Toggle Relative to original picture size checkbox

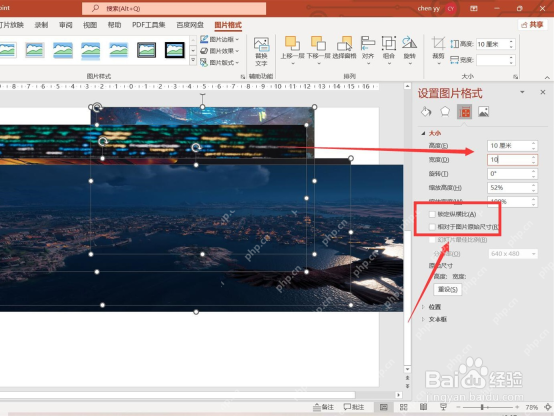[432, 227]
